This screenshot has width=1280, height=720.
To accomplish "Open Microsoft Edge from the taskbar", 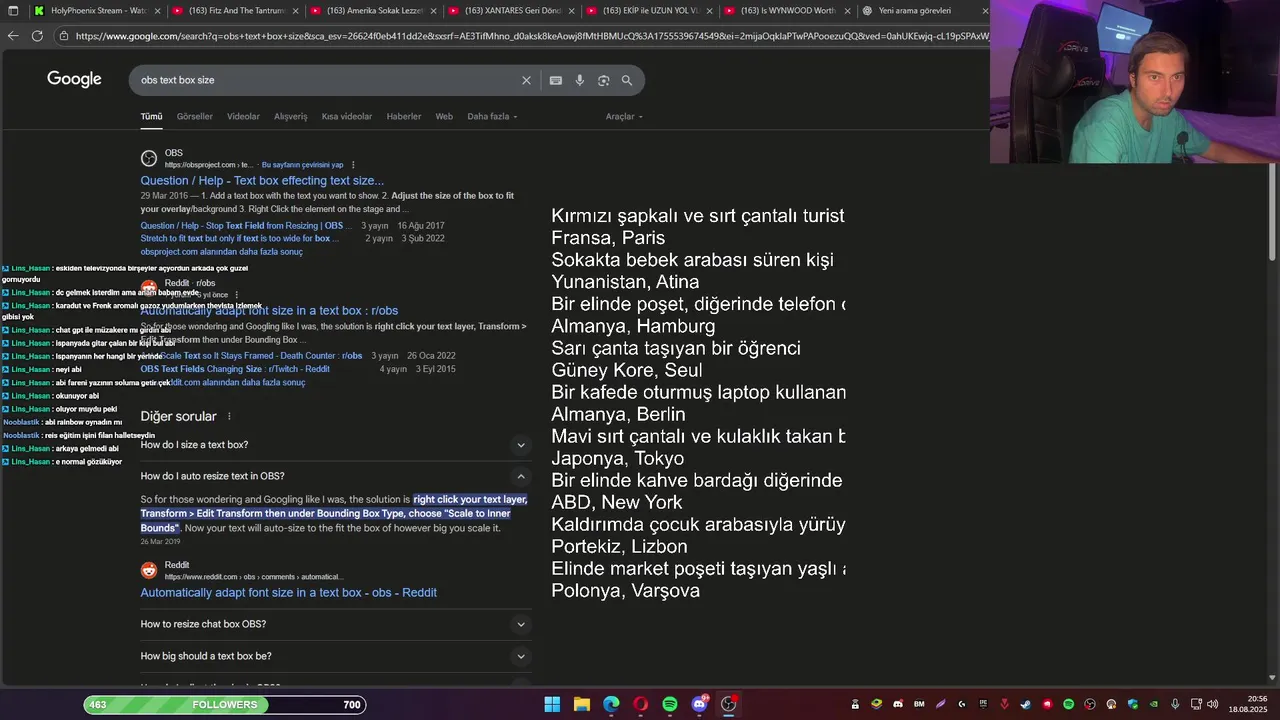I will click(611, 704).
